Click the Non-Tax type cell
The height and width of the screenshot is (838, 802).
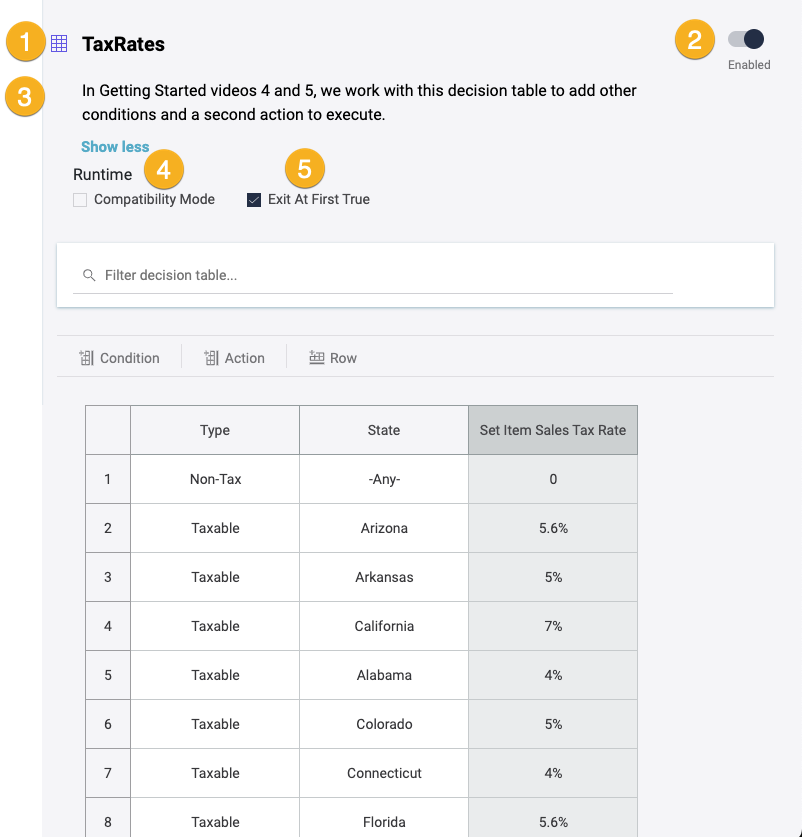[215, 479]
